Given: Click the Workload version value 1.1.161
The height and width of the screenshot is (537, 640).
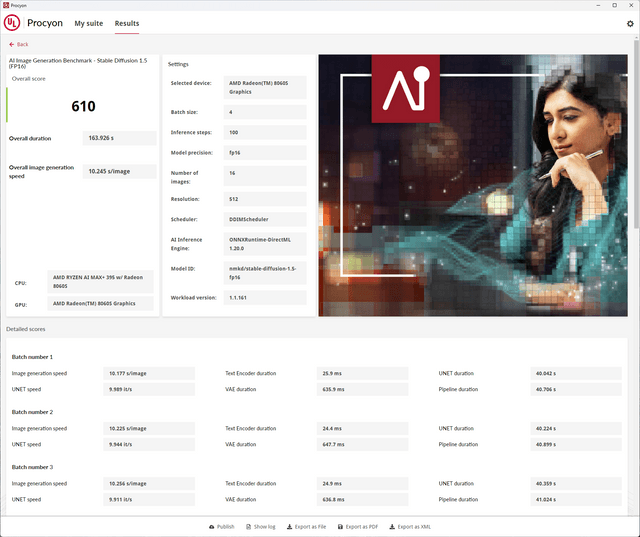Looking at the screenshot, I should (x=265, y=297).
